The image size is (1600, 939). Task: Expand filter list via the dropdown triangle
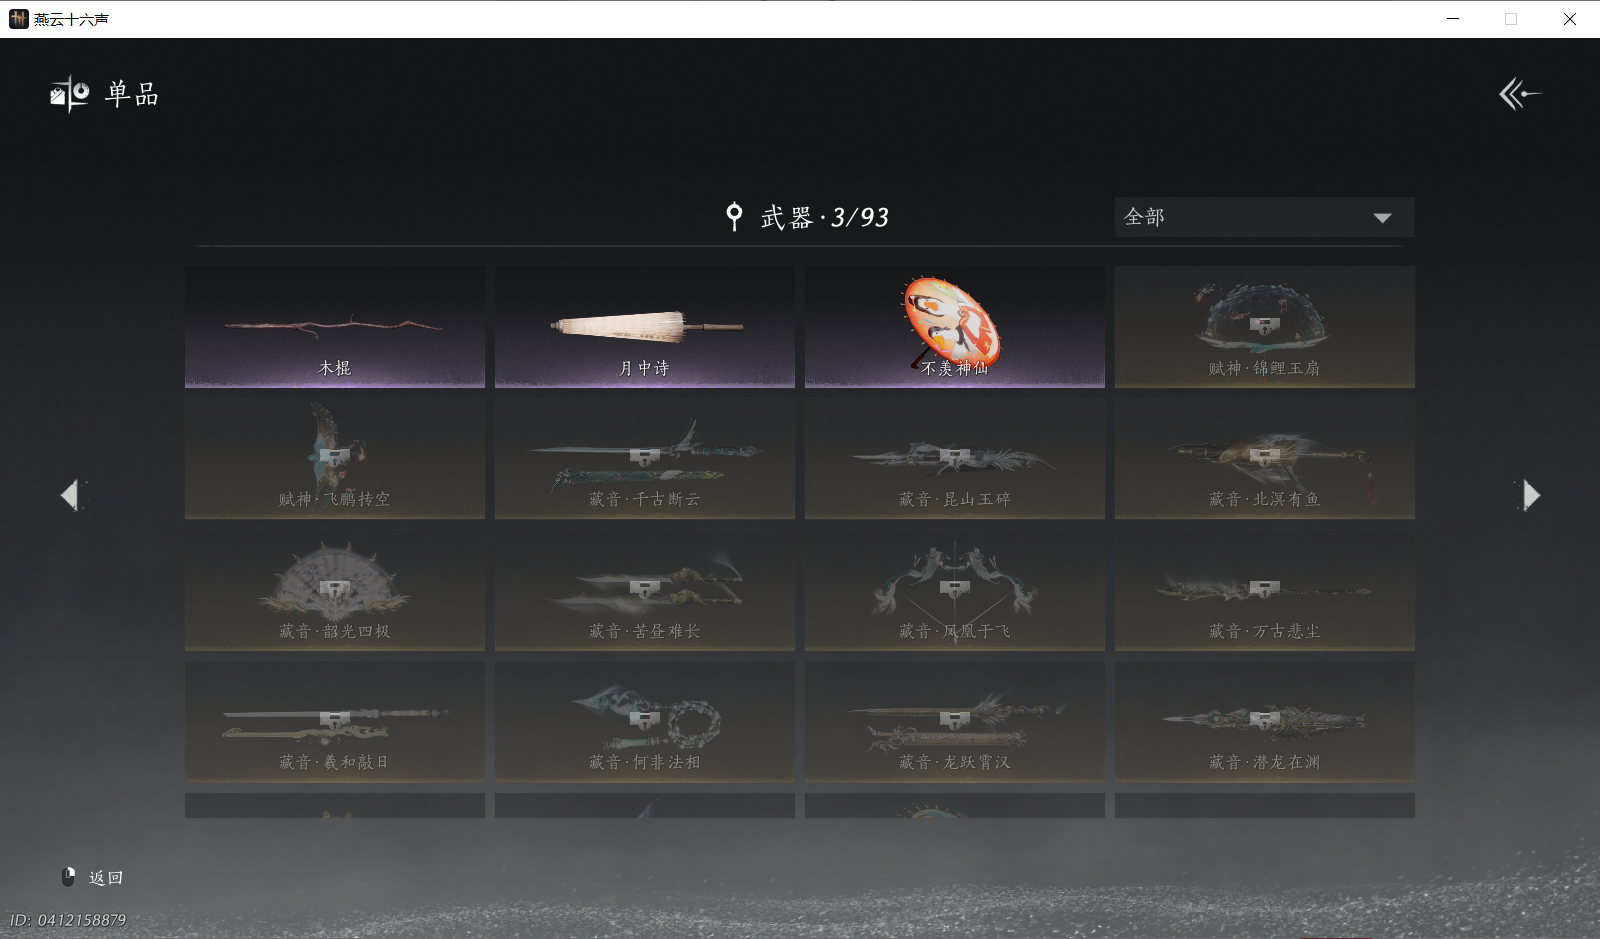1382,218
